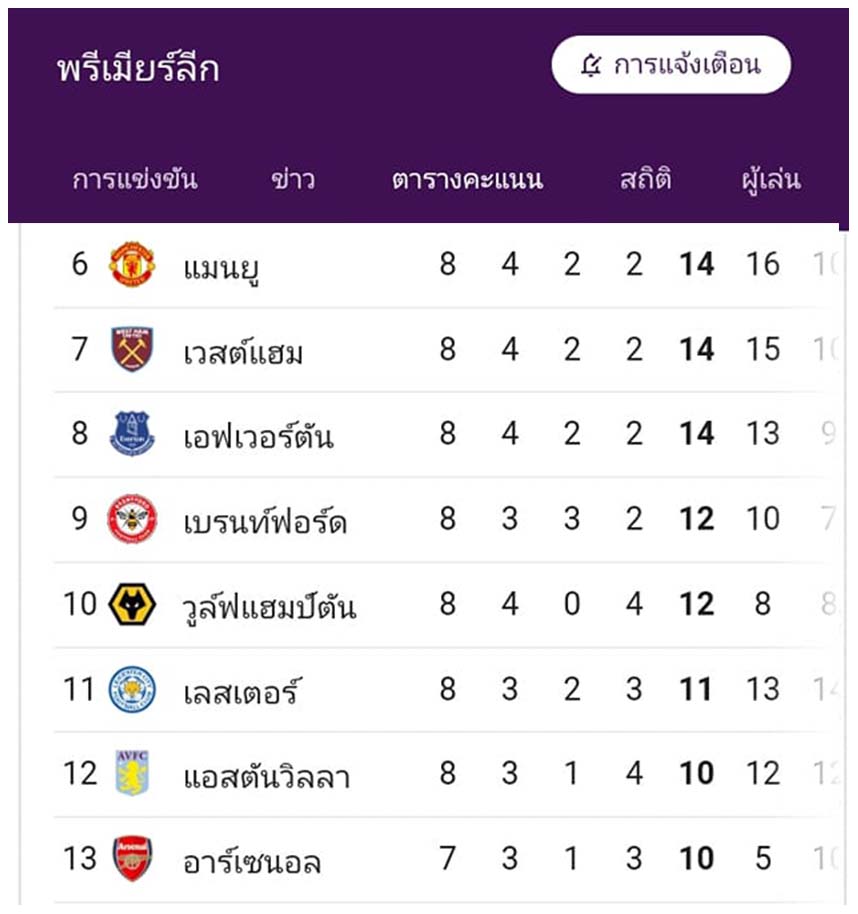Select the ตารางคะแนน standings tab
This screenshot has width=858, height=914.
(x=467, y=180)
